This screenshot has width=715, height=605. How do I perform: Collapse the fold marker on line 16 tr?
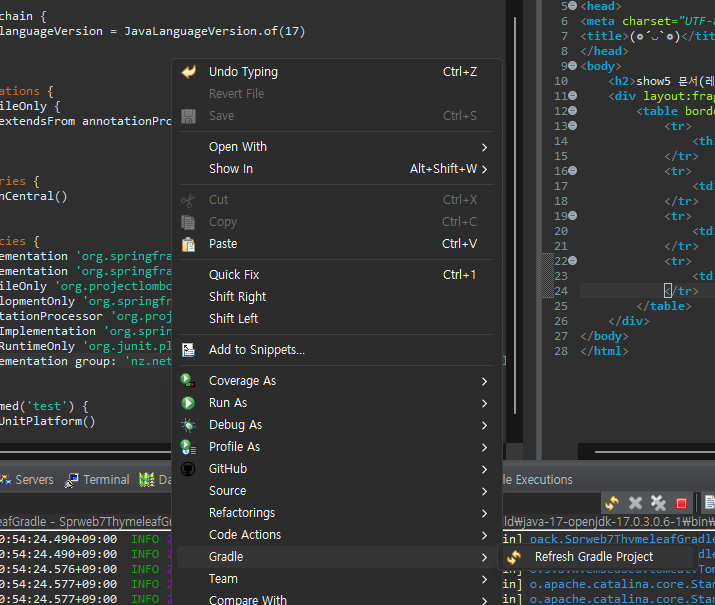[x=573, y=171]
